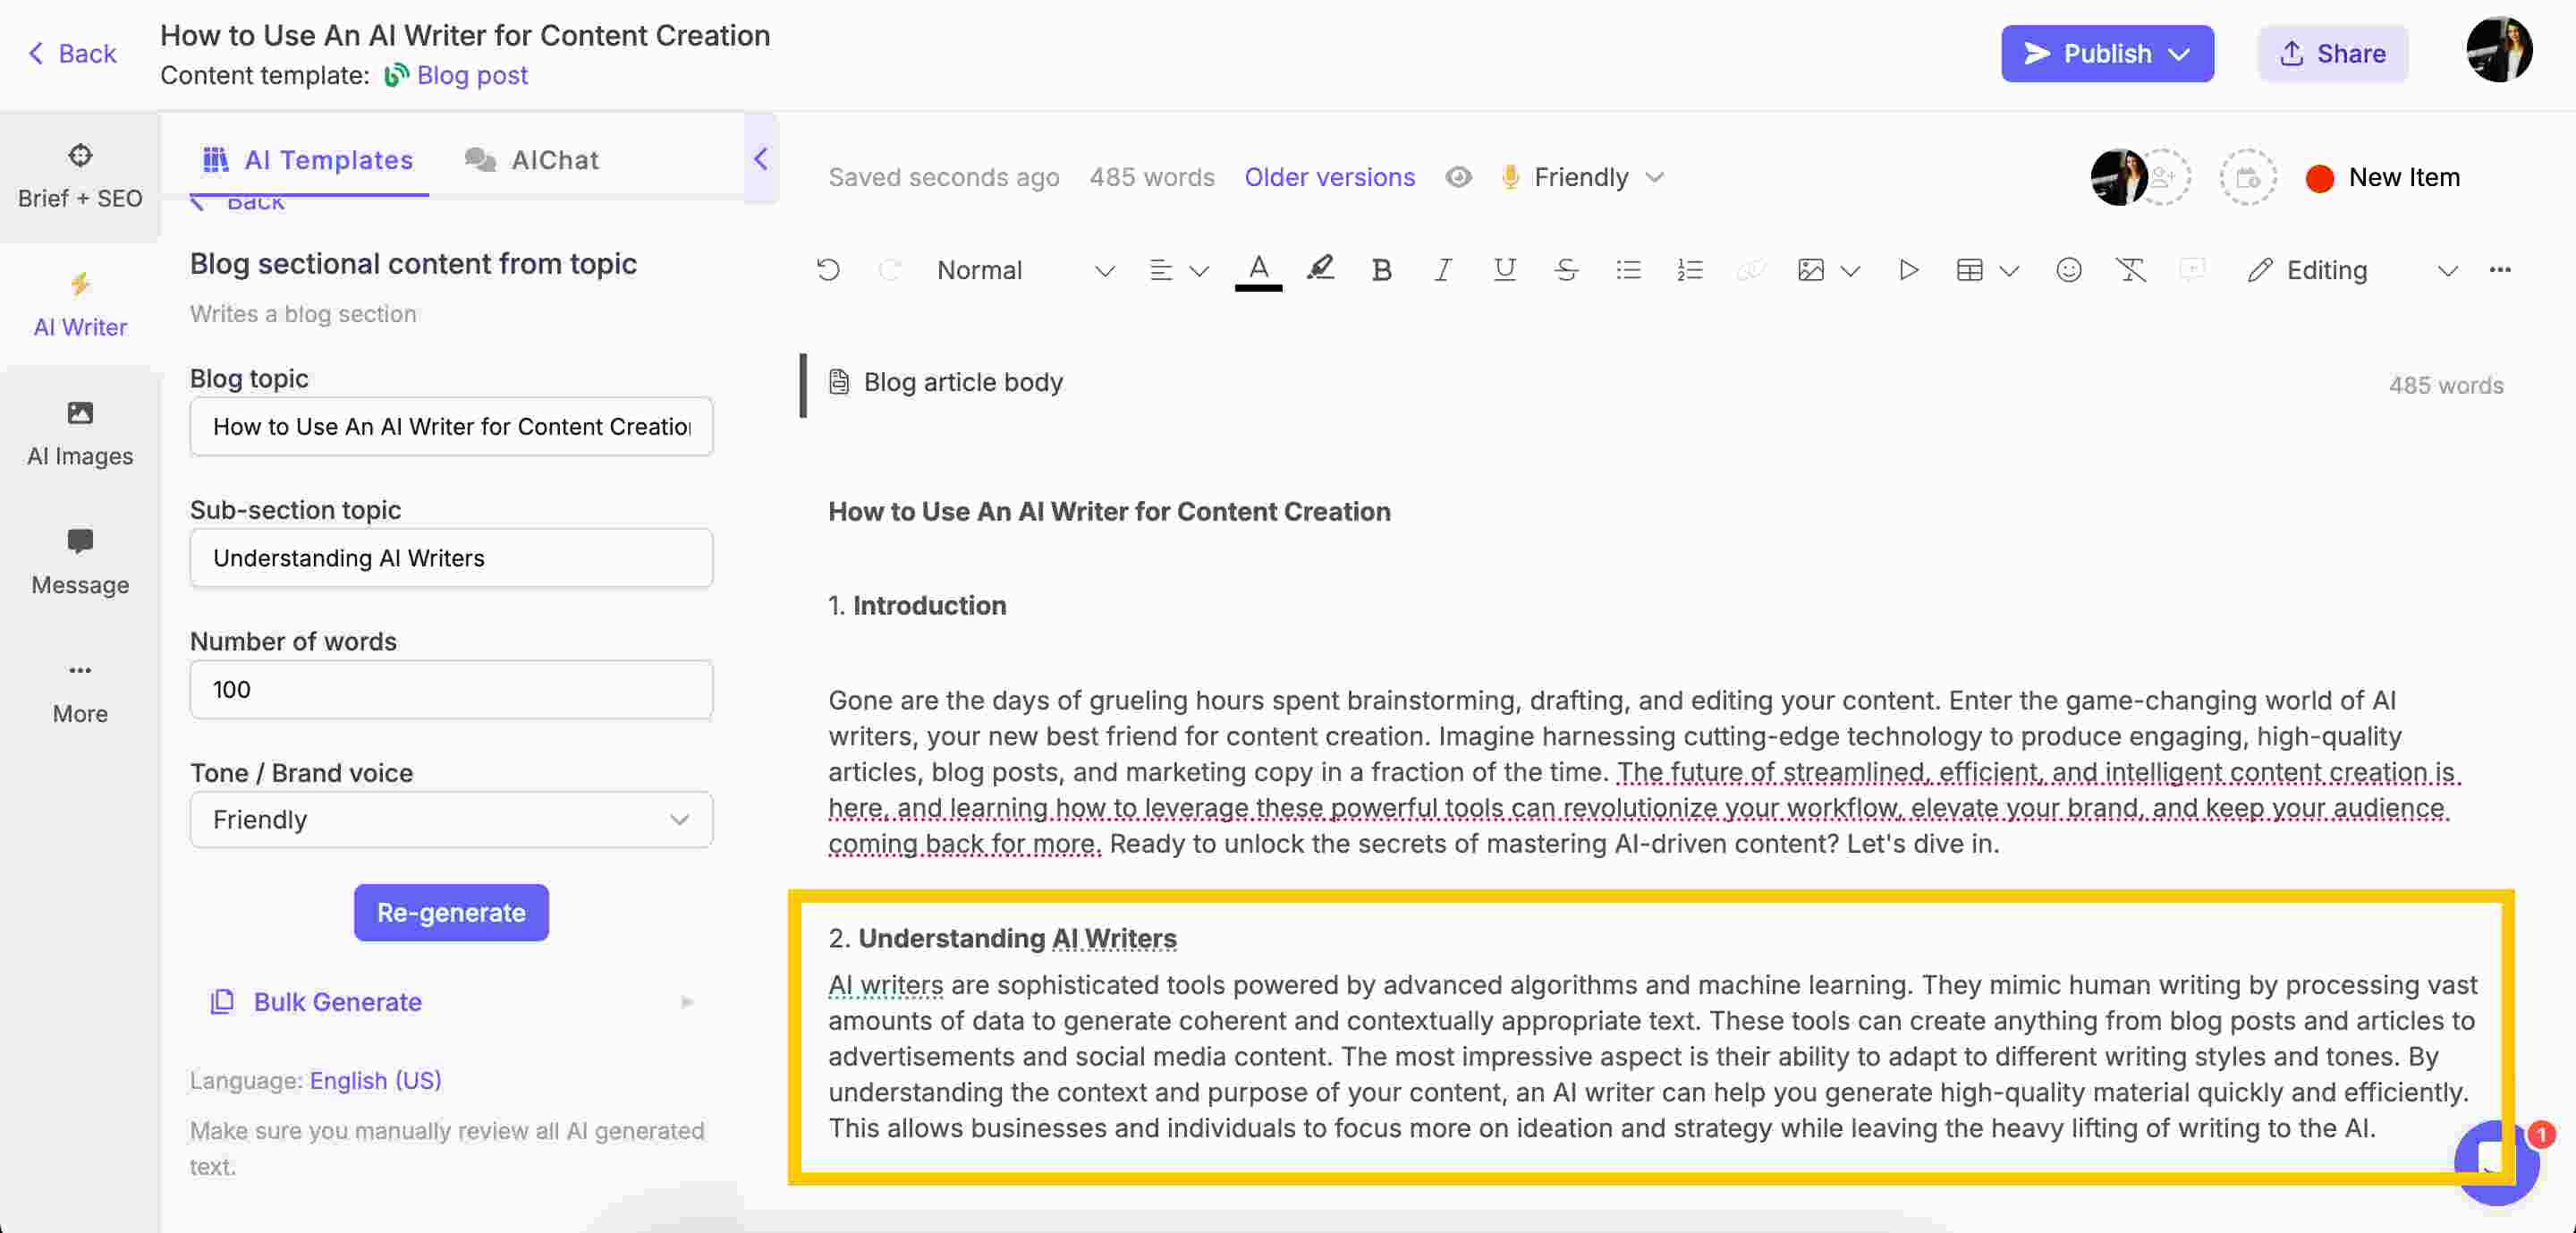Expand the insert image dropdown arrow

click(x=1850, y=271)
